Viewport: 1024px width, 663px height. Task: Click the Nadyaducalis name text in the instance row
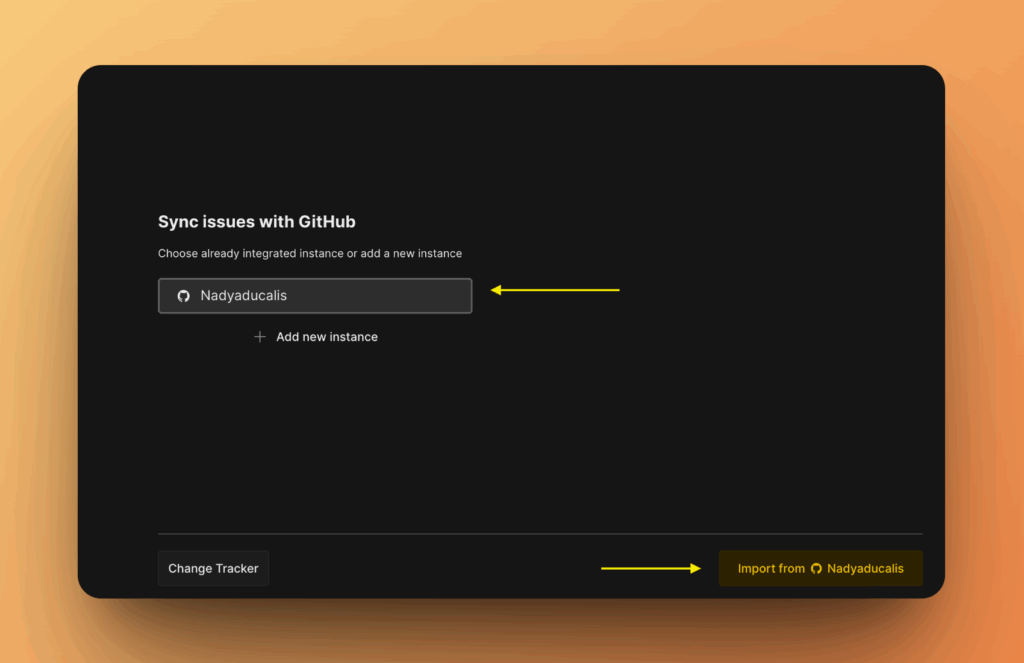pos(243,296)
